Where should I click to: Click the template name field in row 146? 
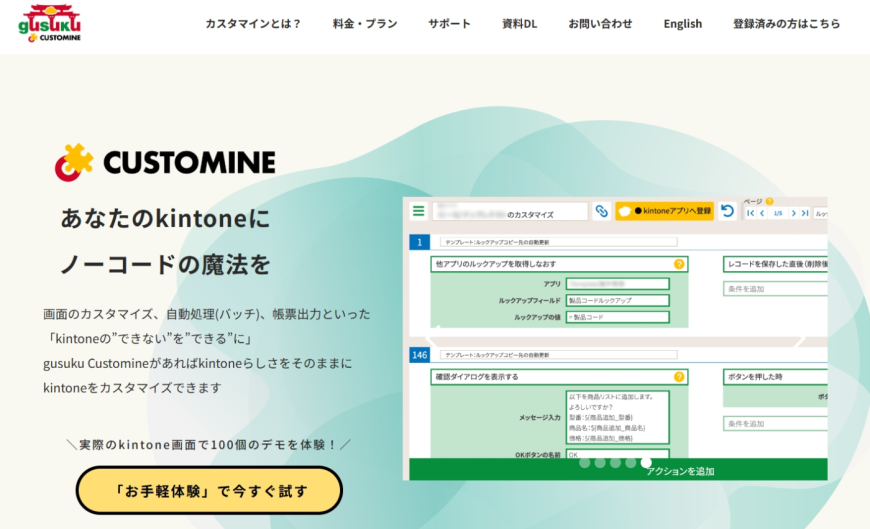[x=559, y=355]
